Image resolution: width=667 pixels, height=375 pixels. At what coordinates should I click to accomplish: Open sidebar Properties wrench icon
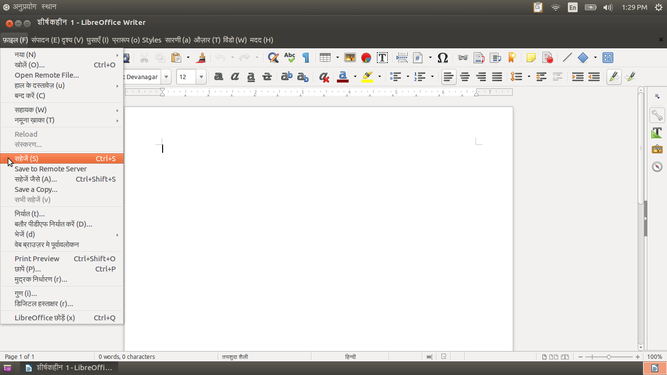click(x=657, y=115)
